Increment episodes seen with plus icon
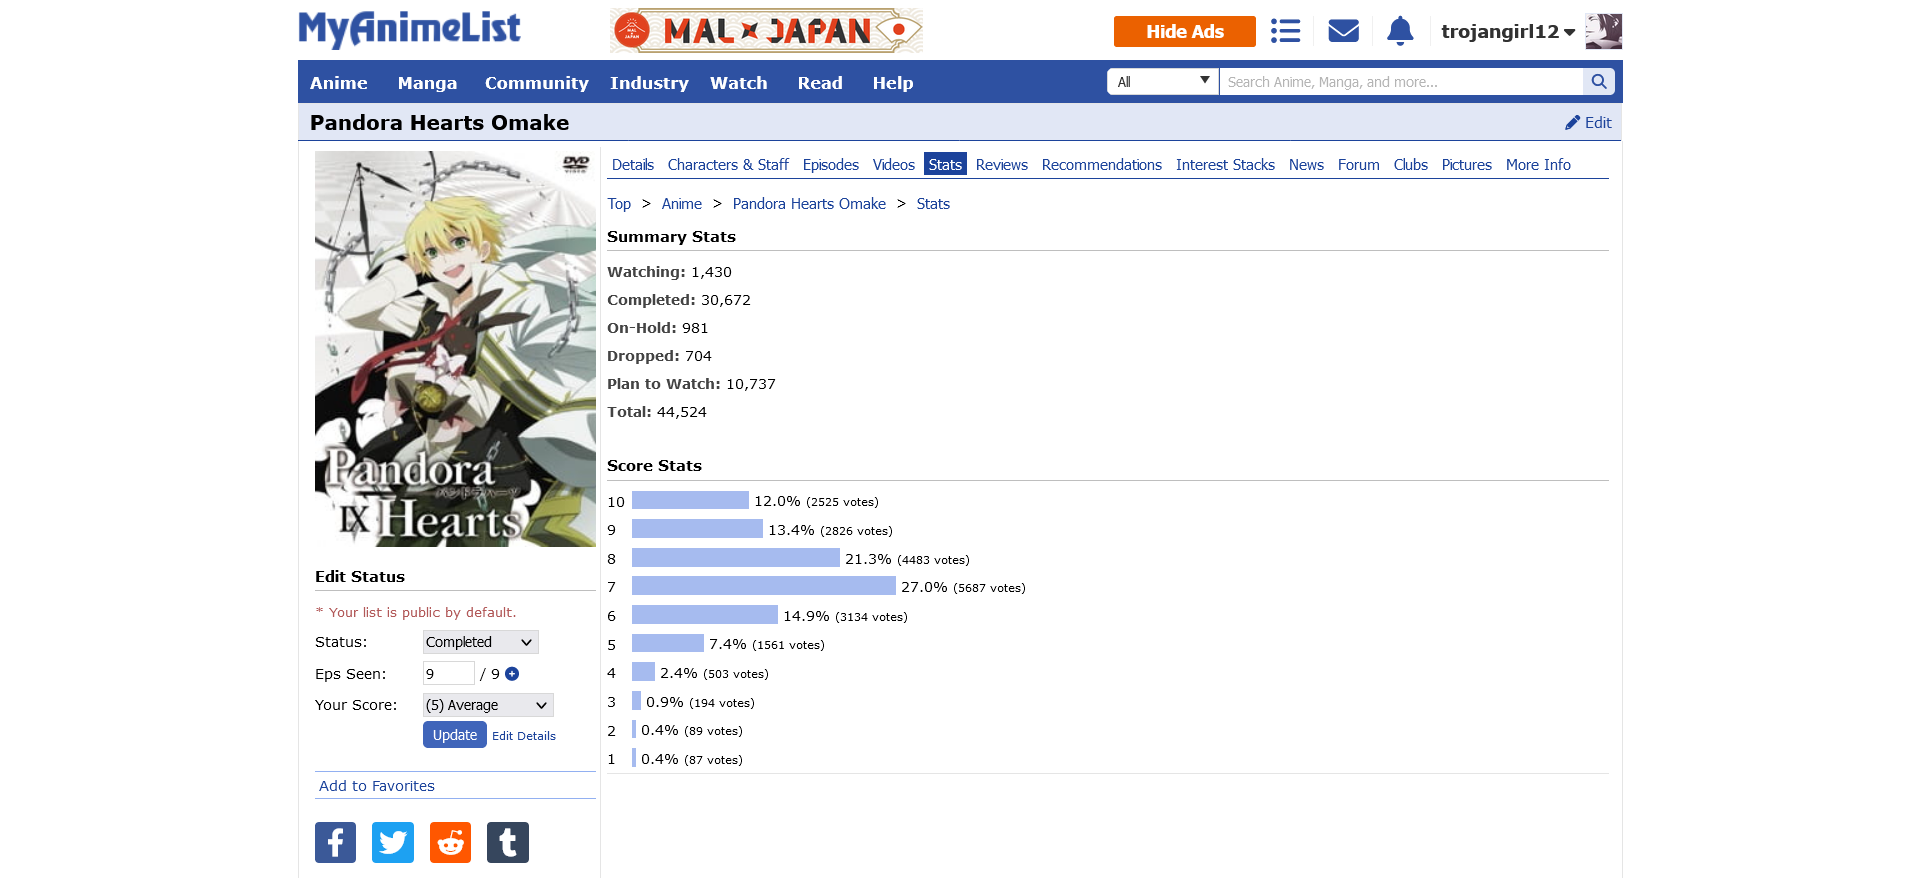The width and height of the screenshot is (1920, 878). pyautogui.click(x=512, y=674)
